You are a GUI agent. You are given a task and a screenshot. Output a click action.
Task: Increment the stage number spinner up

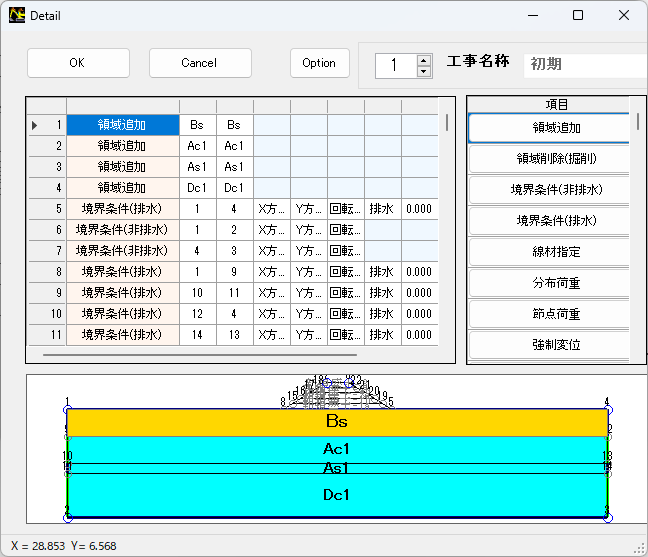[424, 61]
